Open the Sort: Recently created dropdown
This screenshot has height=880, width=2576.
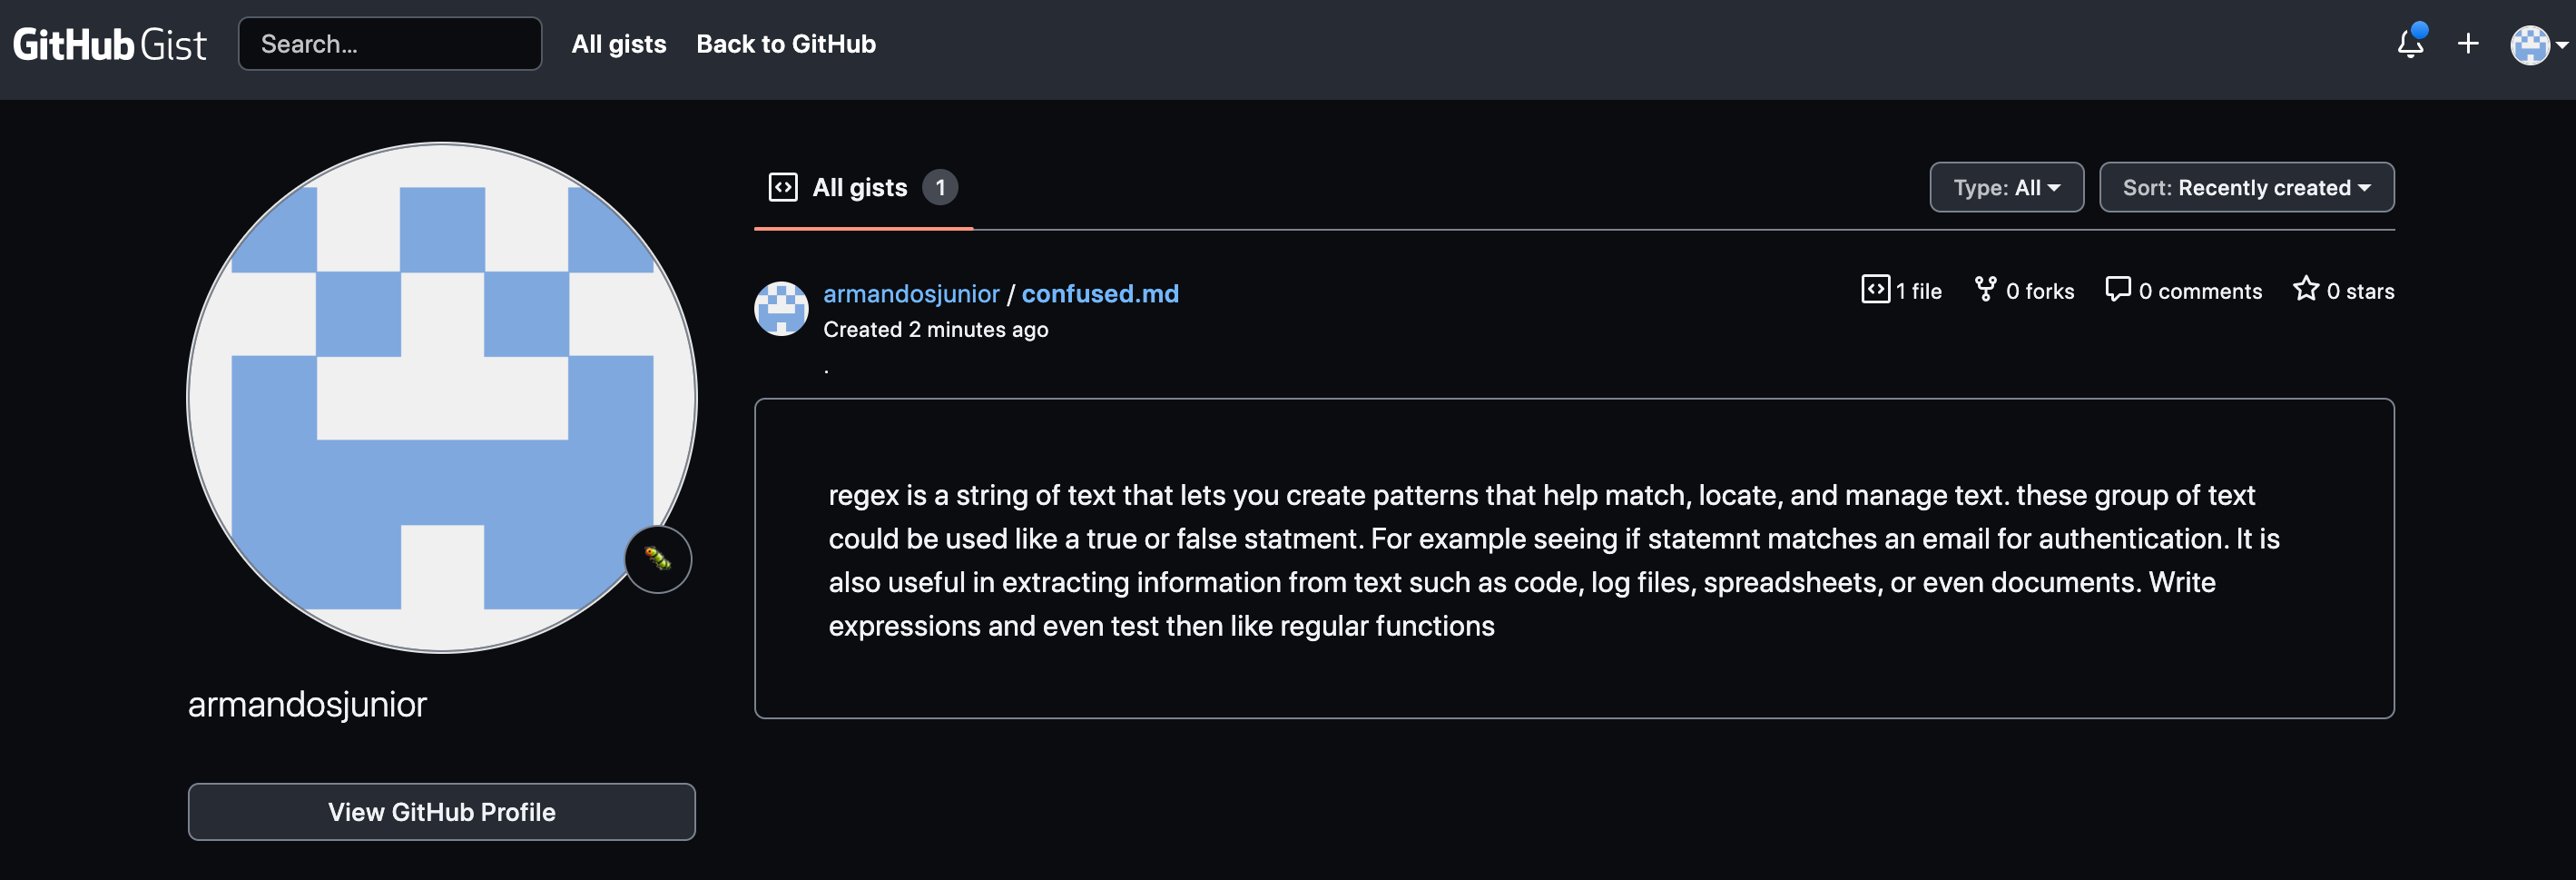(x=2246, y=187)
